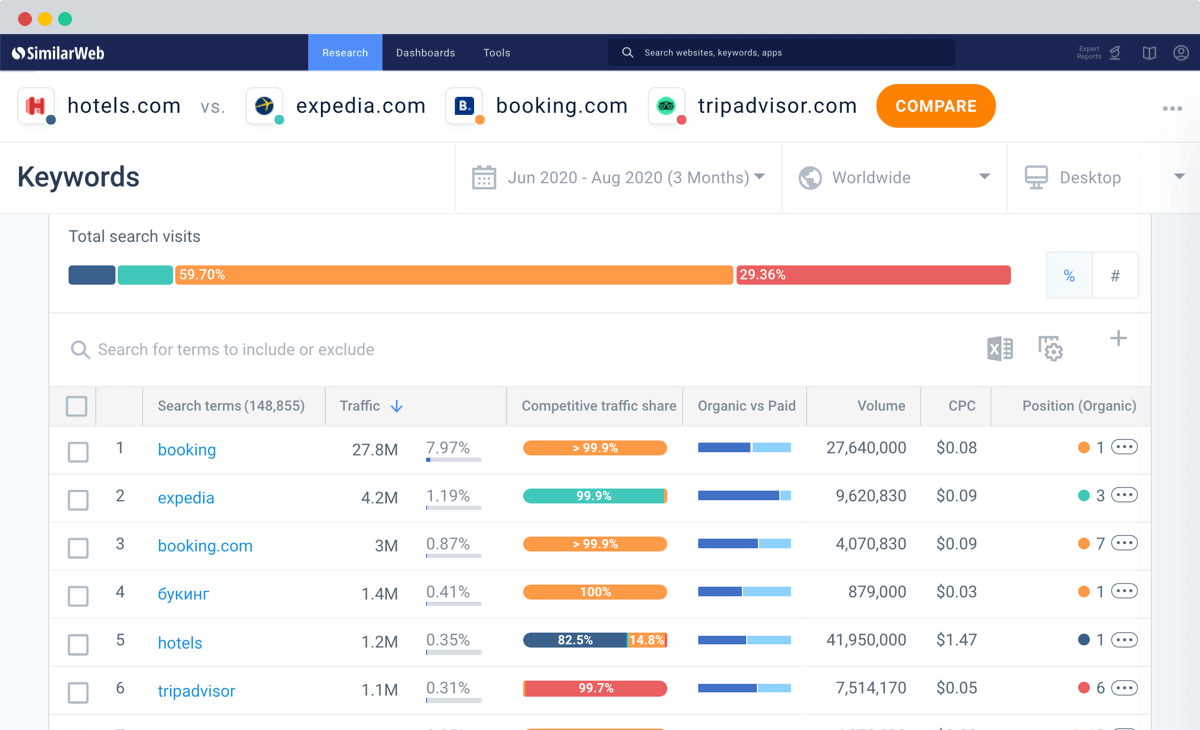Switch to the Dashboards tab

click(x=425, y=53)
